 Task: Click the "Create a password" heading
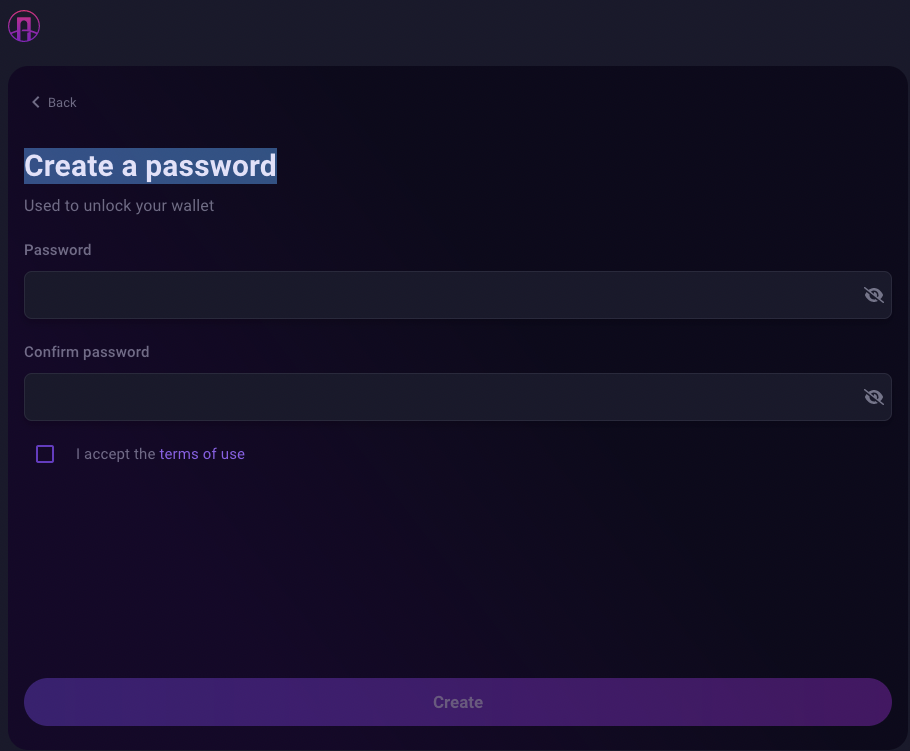[150, 166]
